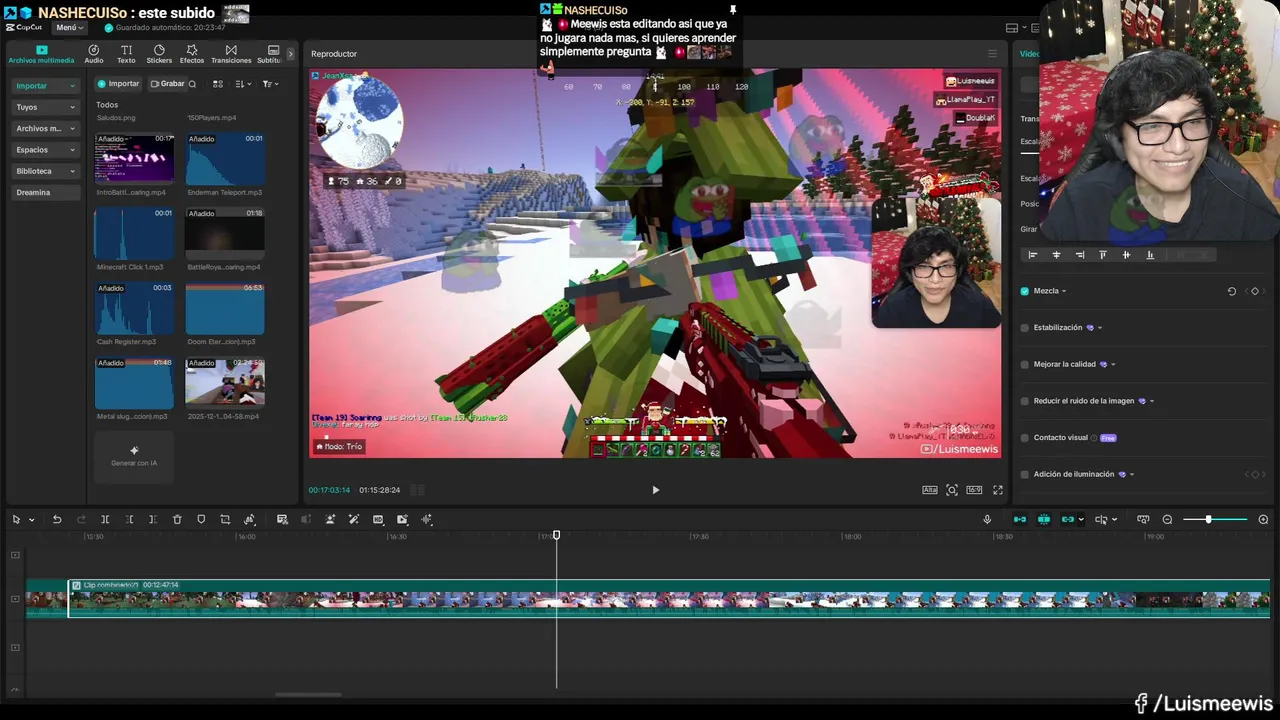Open the Alta quality setting in player
The height and width of the screenshot is (720, 1280).
[930, 490]
